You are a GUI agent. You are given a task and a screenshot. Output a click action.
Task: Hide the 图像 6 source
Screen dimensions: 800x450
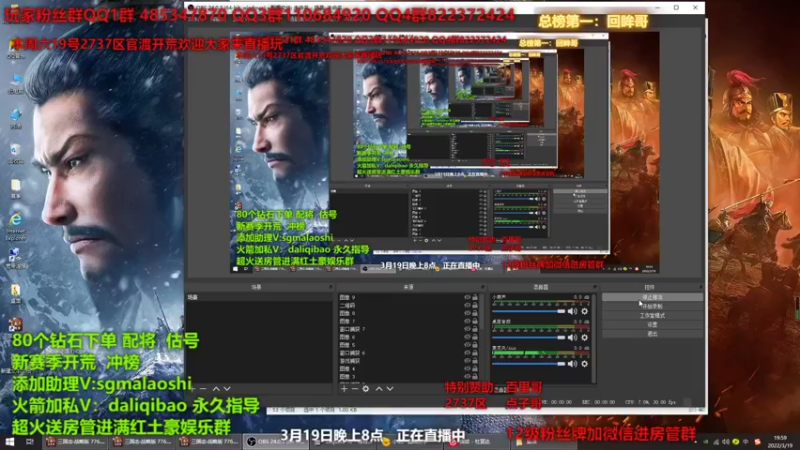click(x=467, y=337)
